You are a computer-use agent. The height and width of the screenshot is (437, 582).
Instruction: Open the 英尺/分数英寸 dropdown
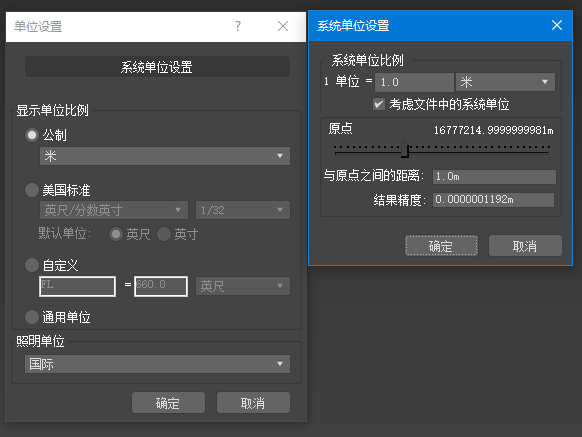coord(114,210)
